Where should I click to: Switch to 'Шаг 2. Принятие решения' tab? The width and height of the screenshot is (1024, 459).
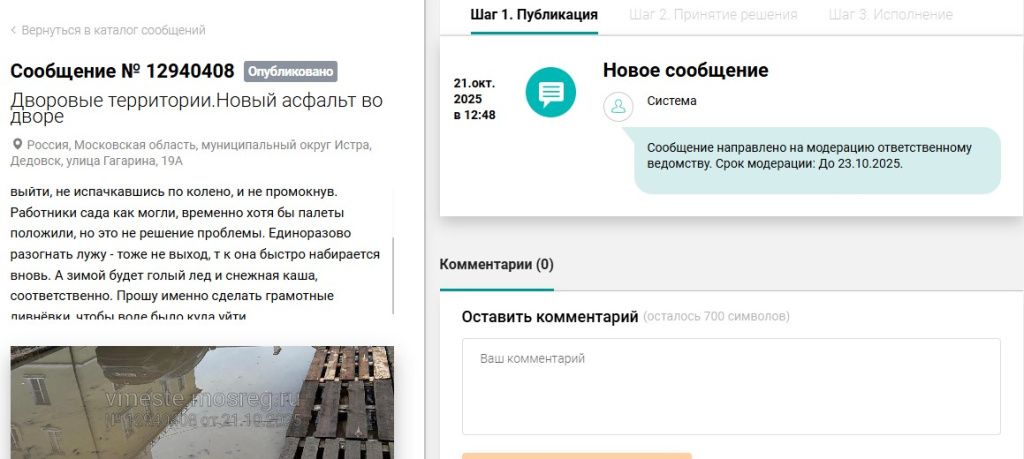[x=713, y=15]
